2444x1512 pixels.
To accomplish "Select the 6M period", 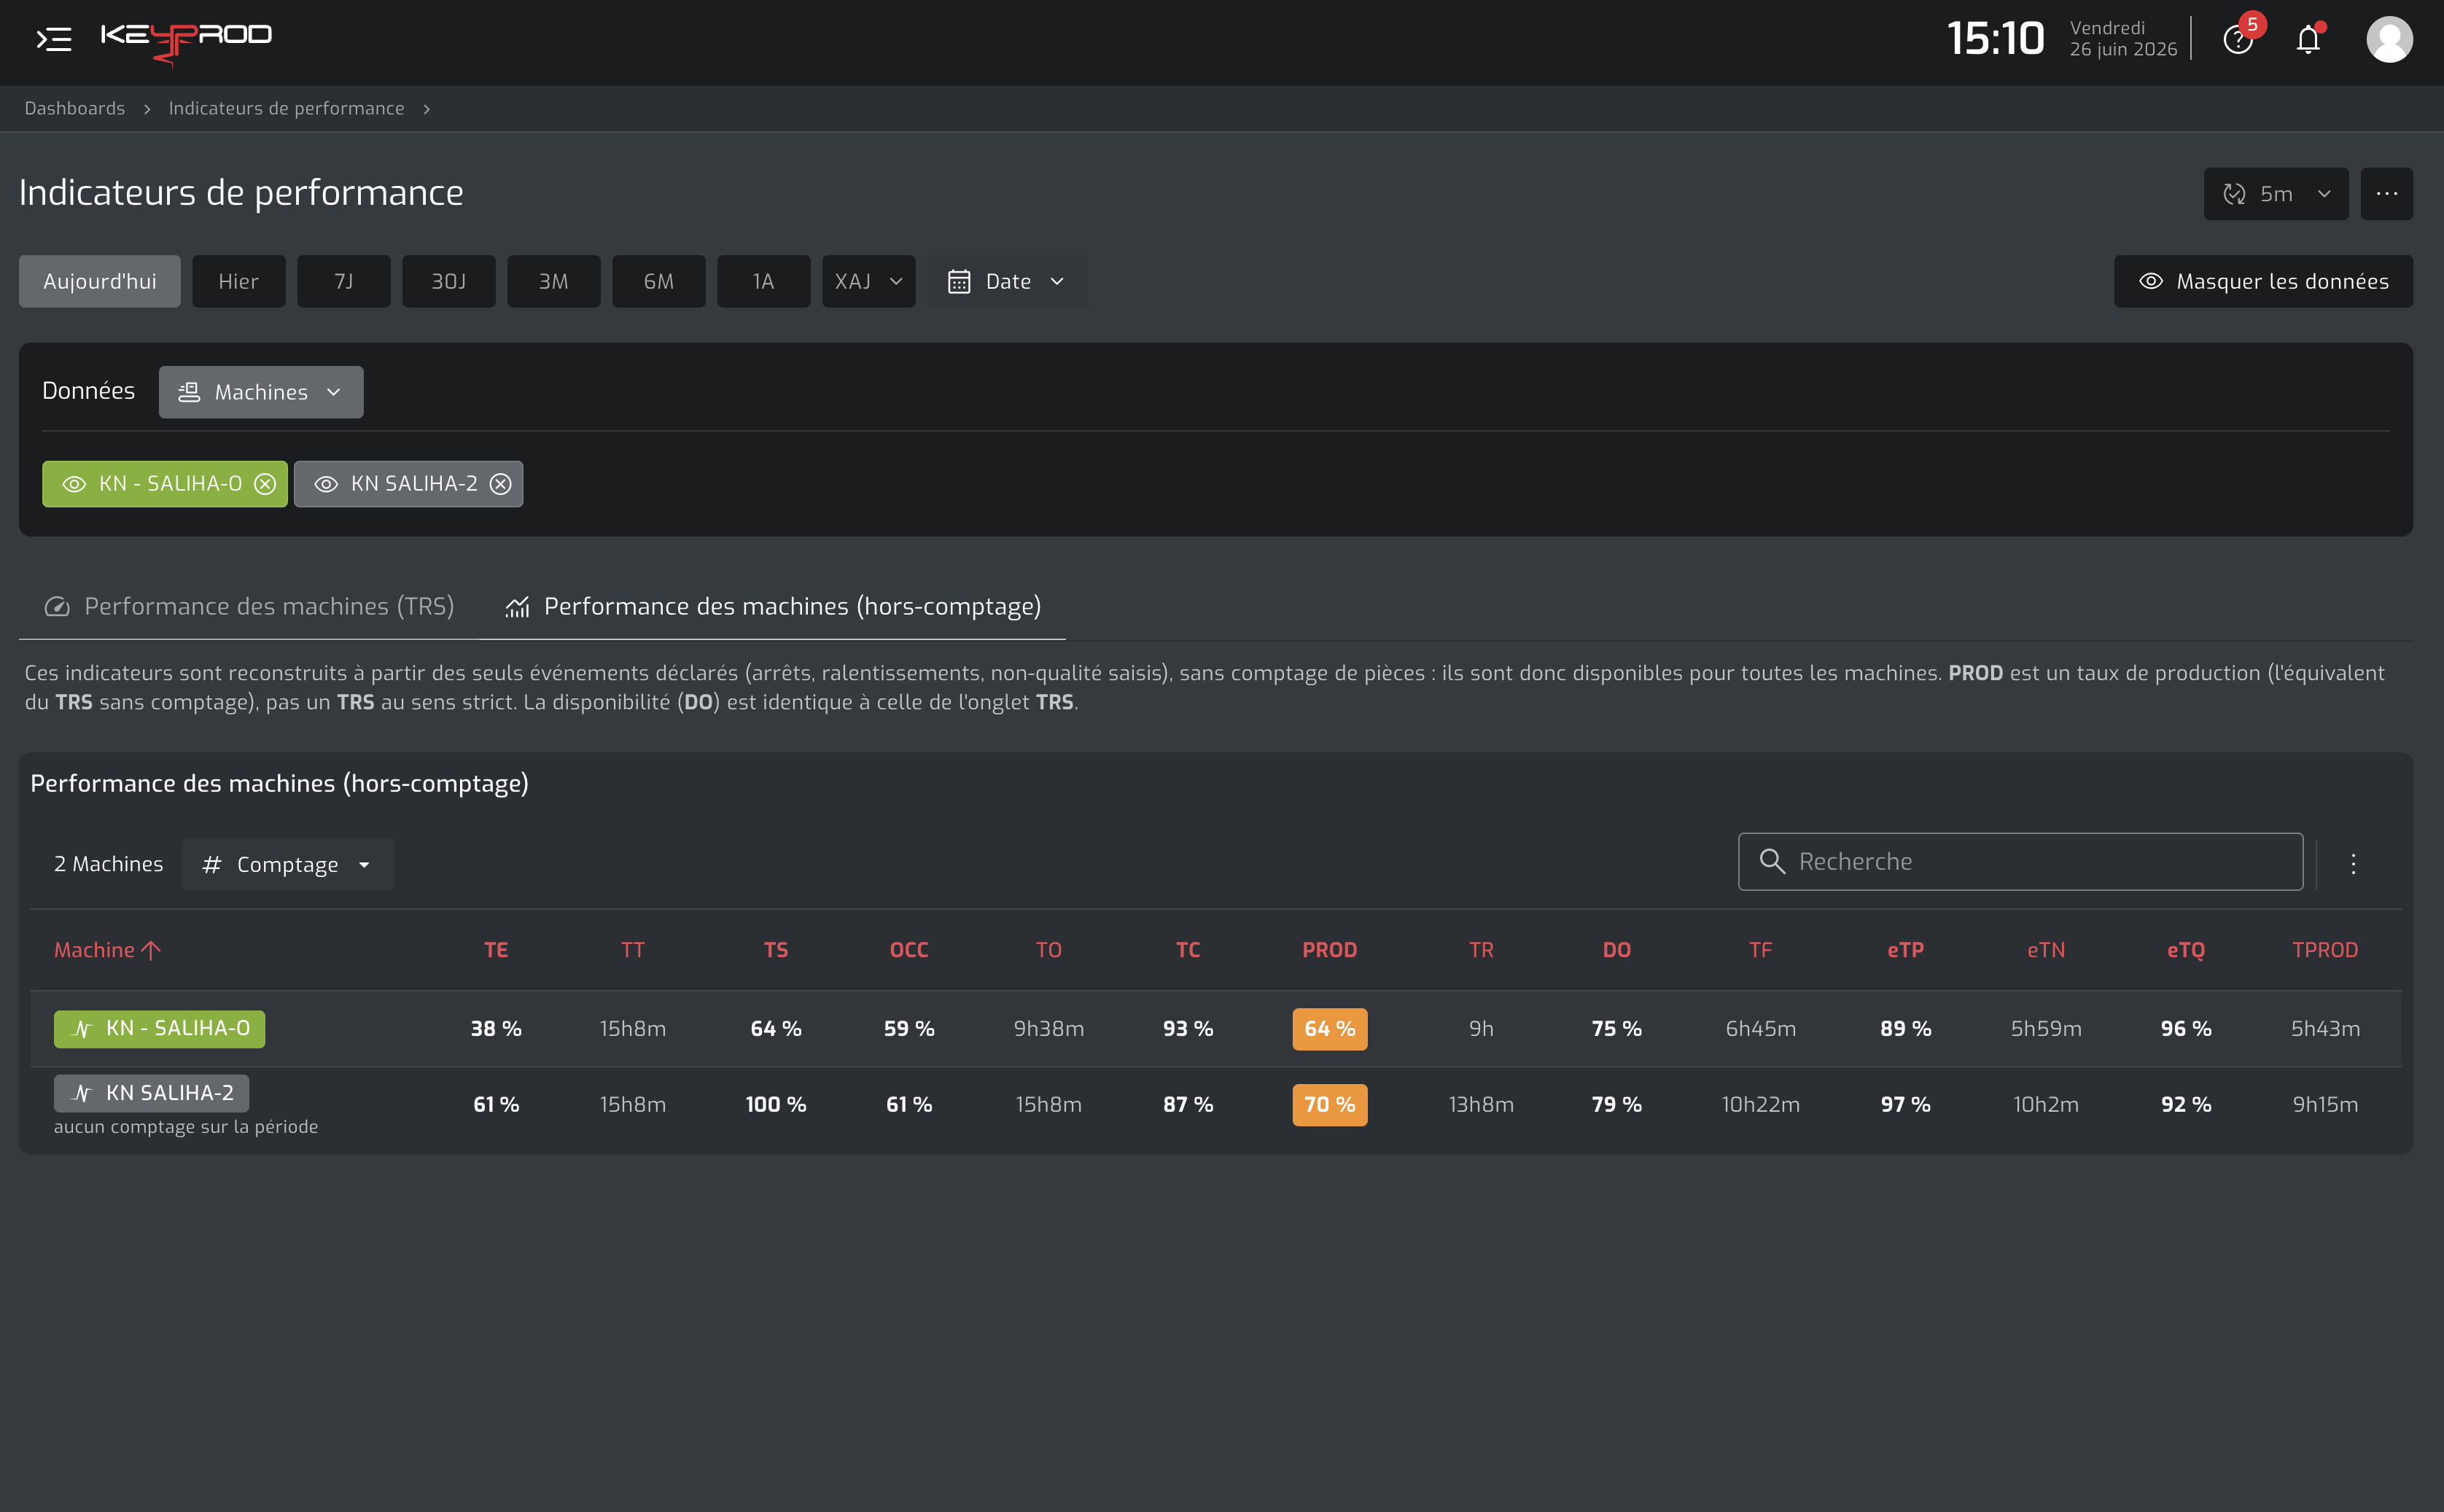I will coord(659,281).
